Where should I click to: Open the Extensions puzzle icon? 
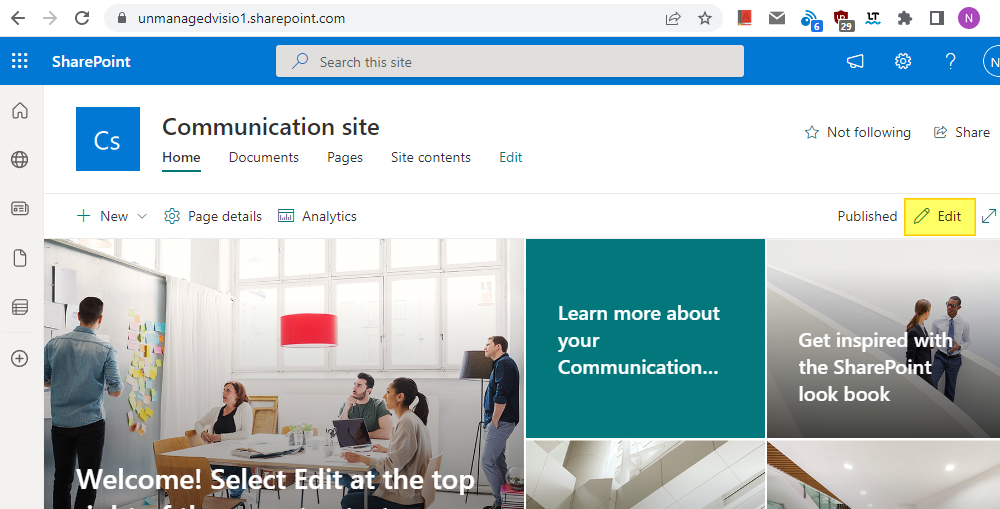coord(904,18)
